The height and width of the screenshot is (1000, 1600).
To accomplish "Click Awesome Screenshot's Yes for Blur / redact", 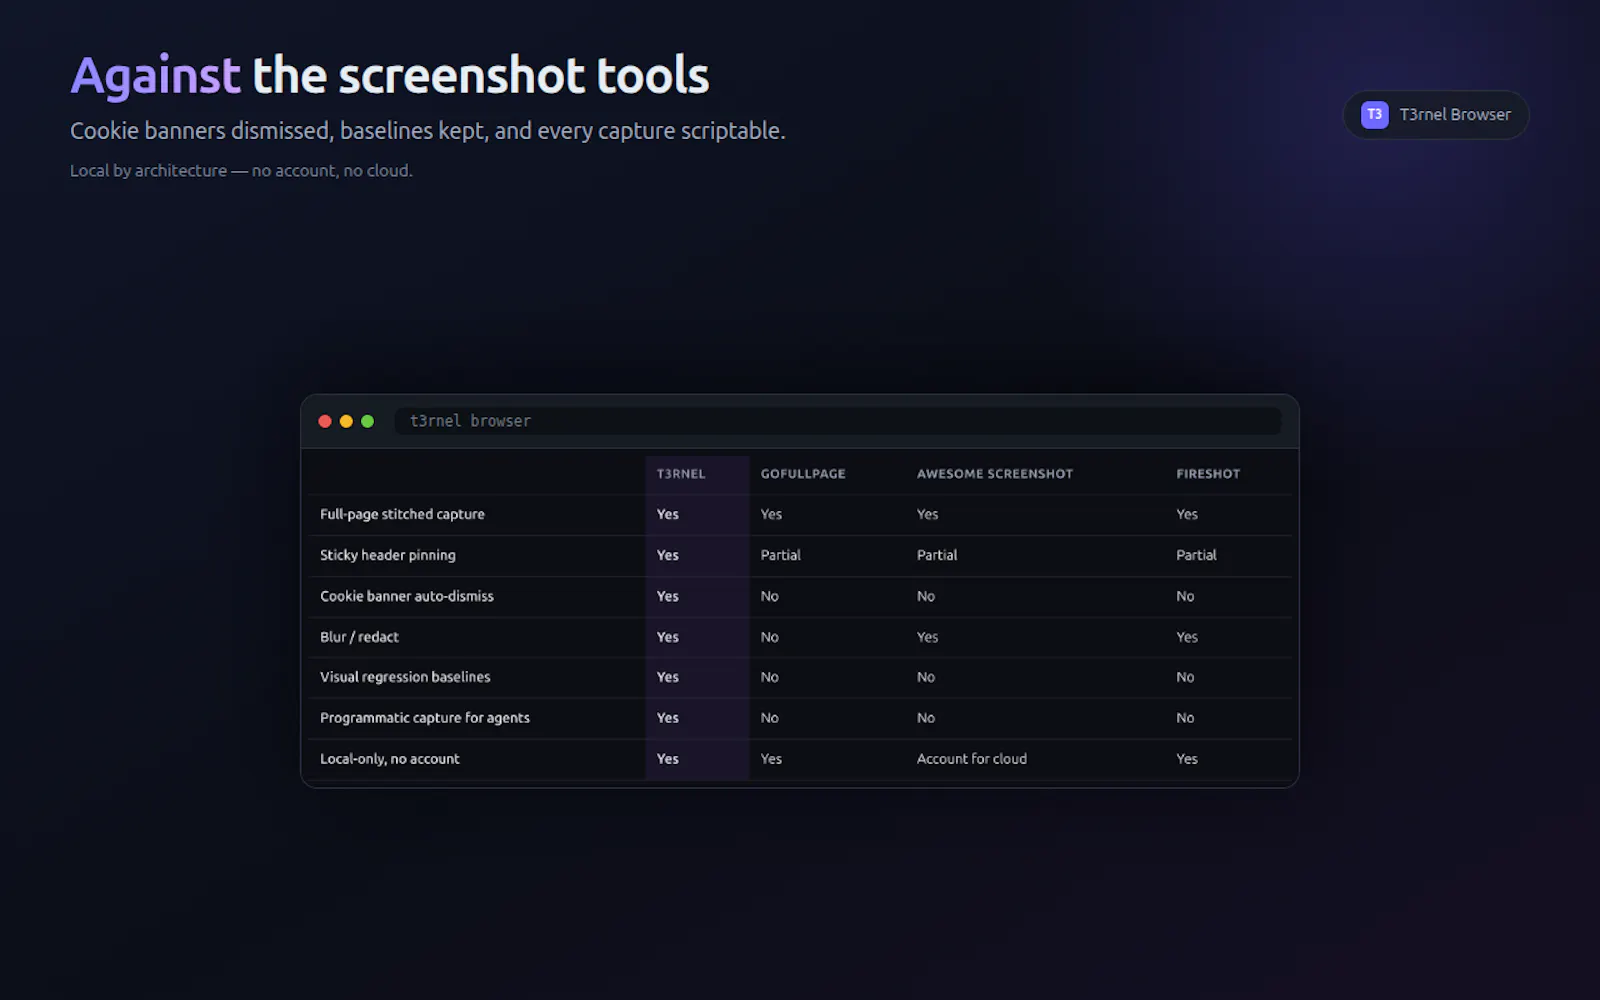I will (x=928, y=637).
